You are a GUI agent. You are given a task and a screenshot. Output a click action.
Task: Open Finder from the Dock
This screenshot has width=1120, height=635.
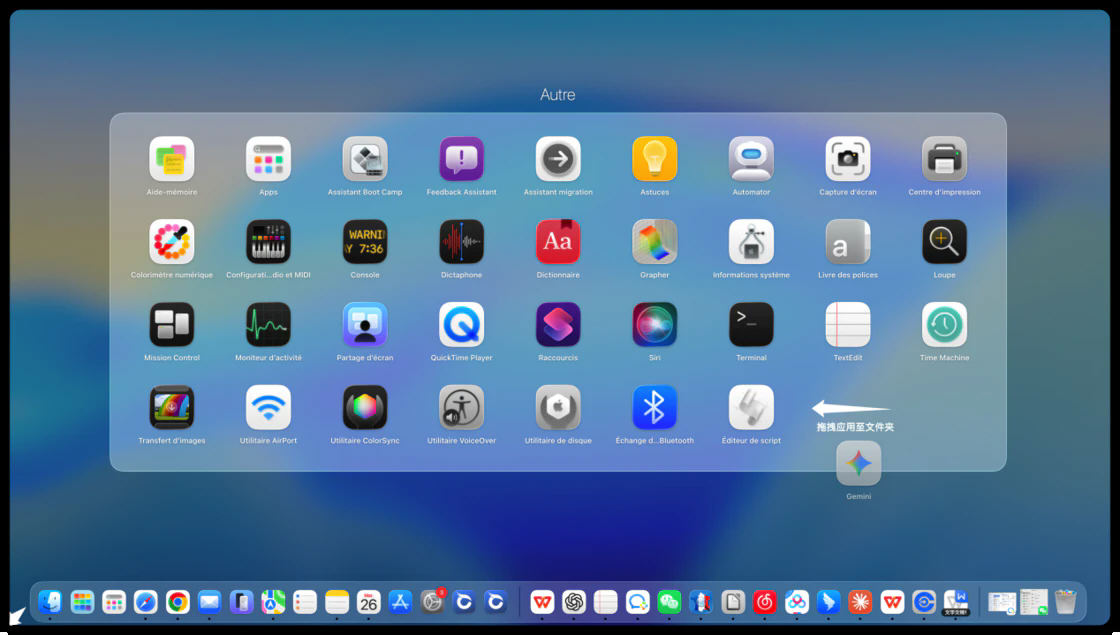coord(50,602)
